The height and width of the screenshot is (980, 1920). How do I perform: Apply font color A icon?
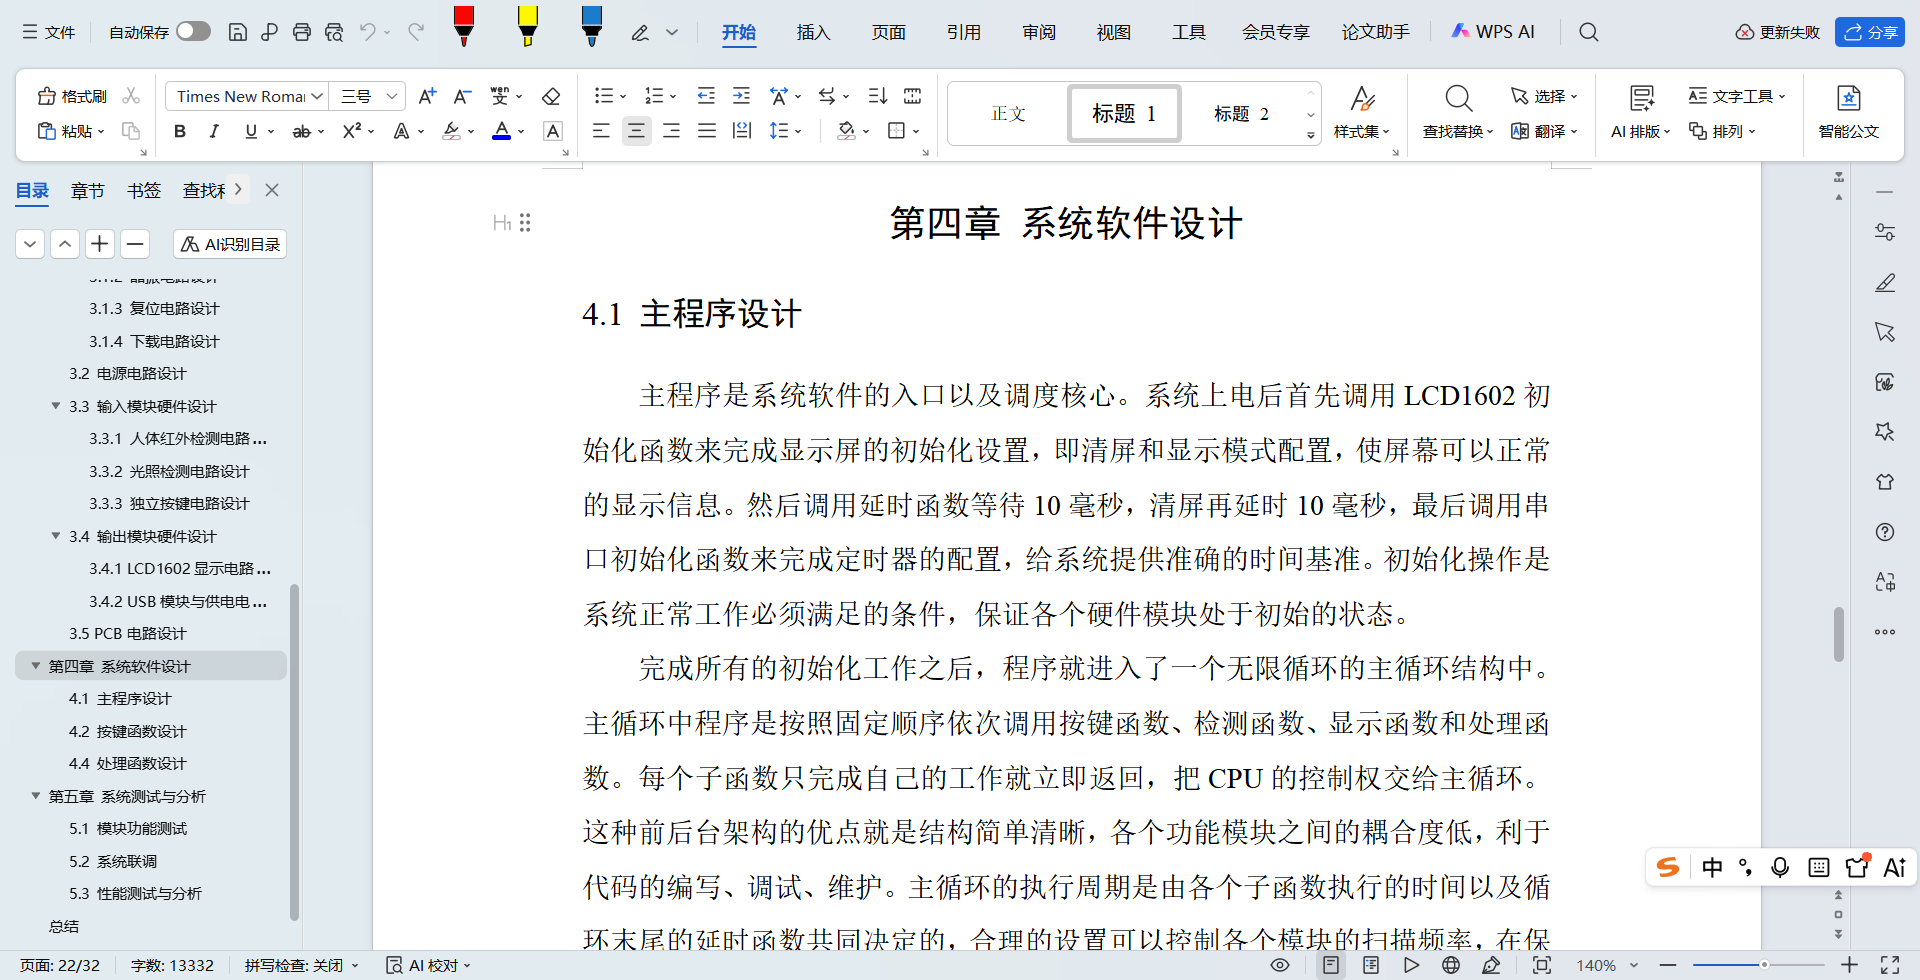click(502, 131)
